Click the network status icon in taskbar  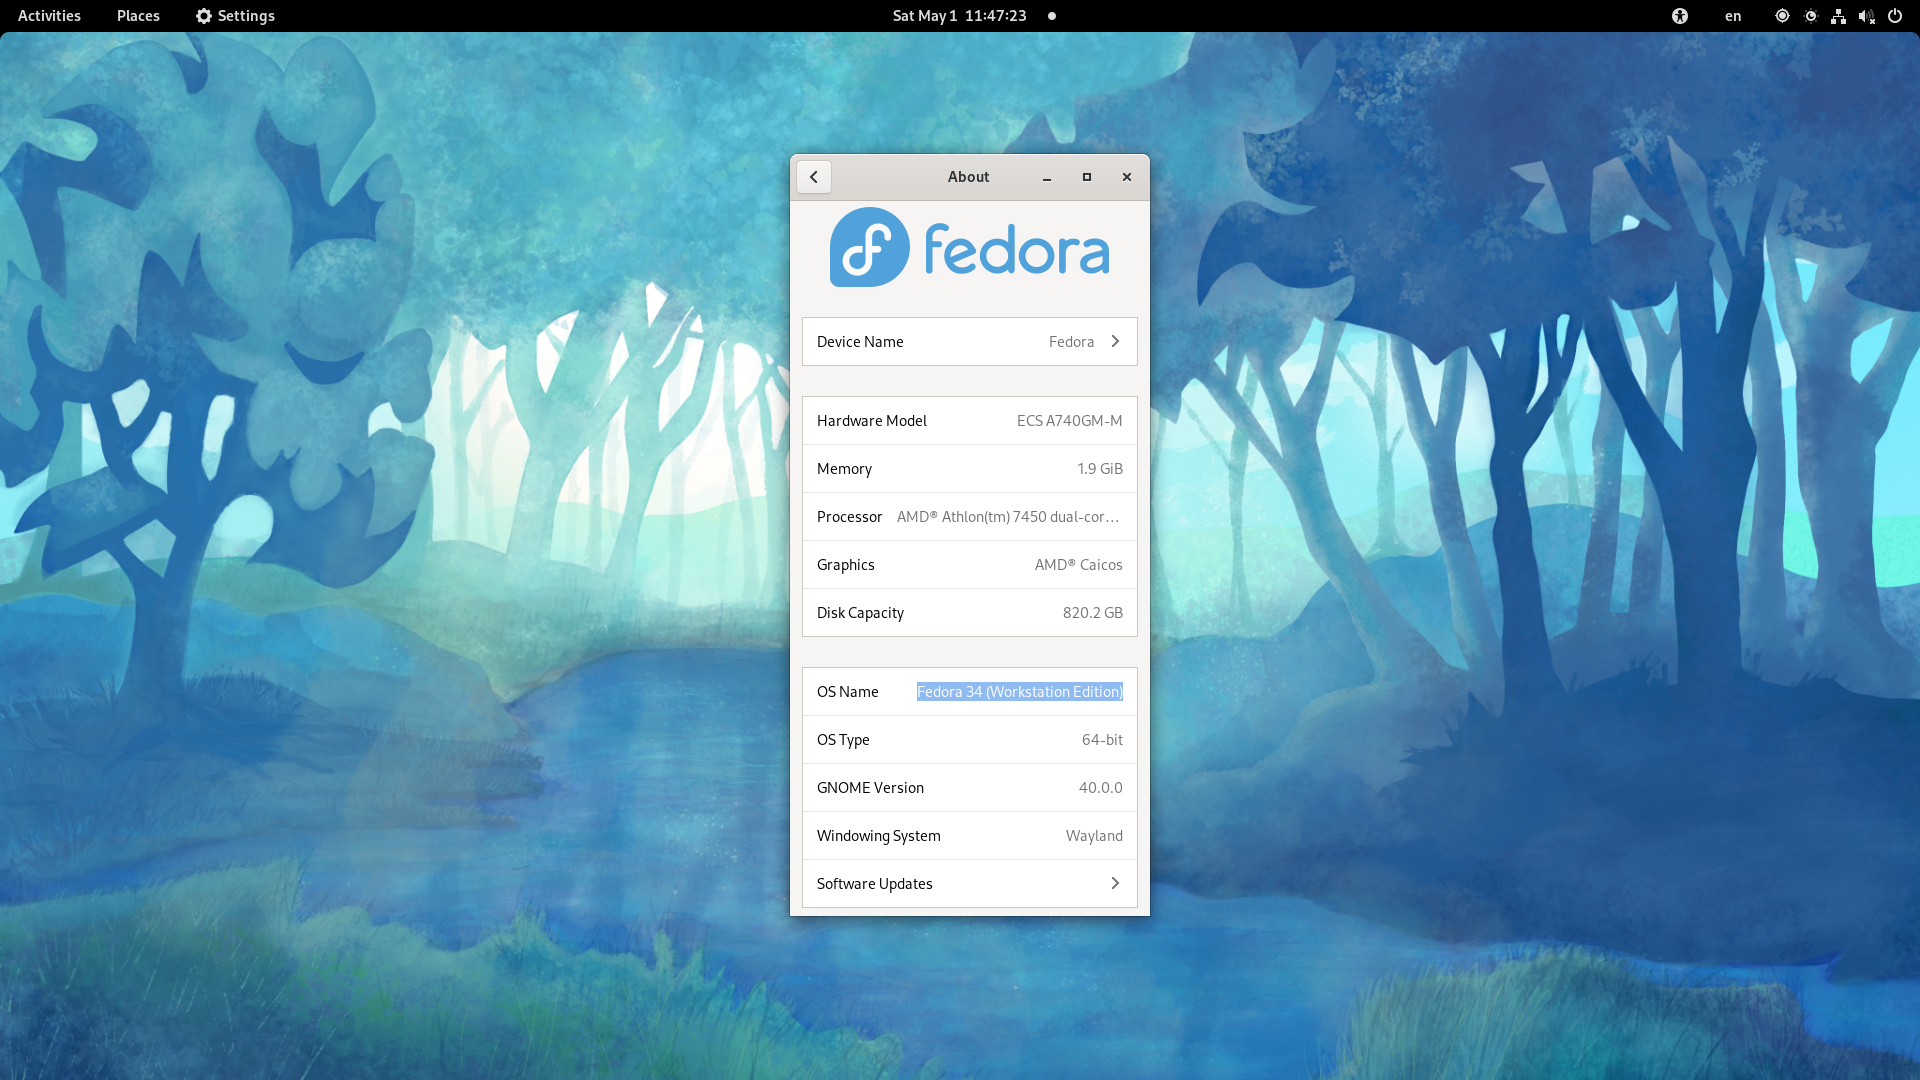tap(1840, 15)
